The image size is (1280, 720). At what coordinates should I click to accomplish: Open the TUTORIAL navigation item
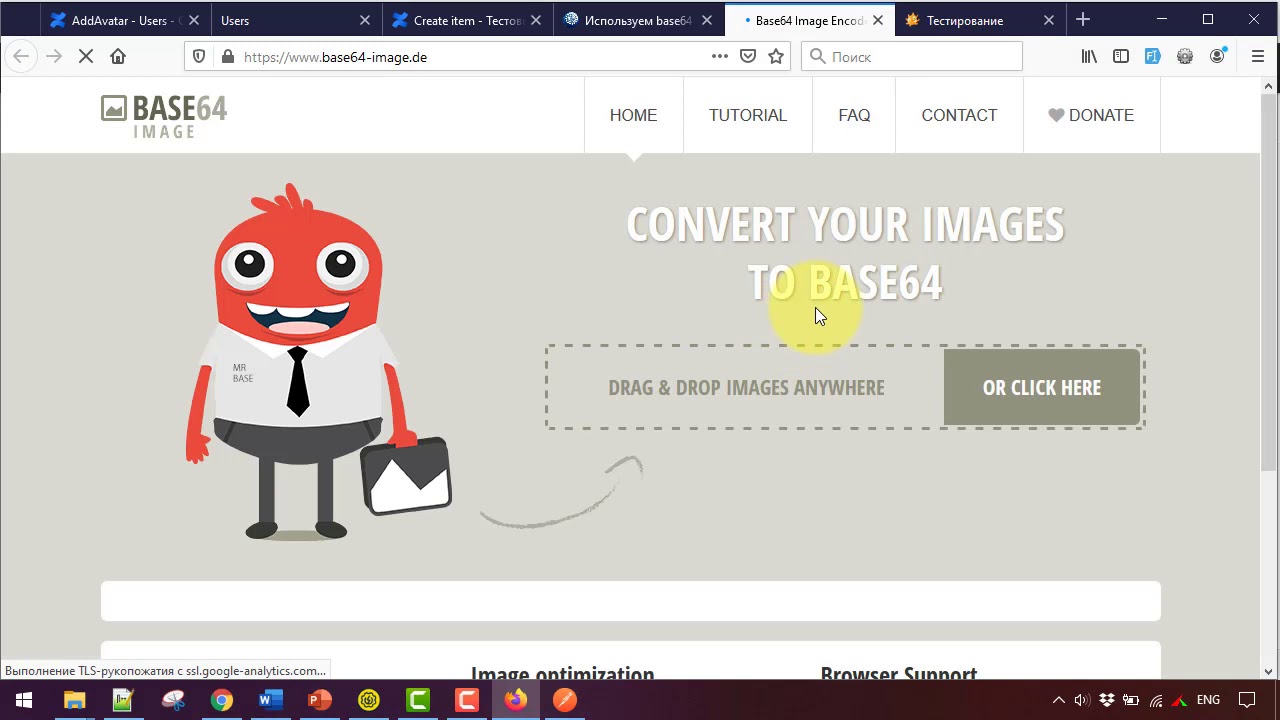[748, 116]
